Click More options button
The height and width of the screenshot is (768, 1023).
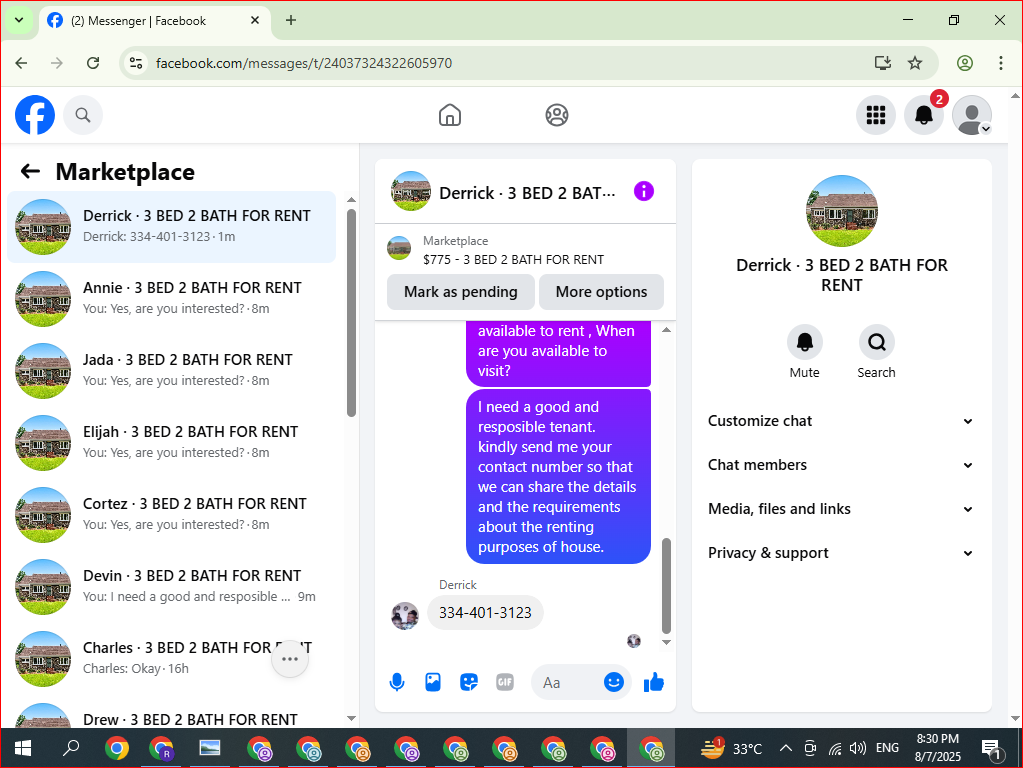point(601,292)
